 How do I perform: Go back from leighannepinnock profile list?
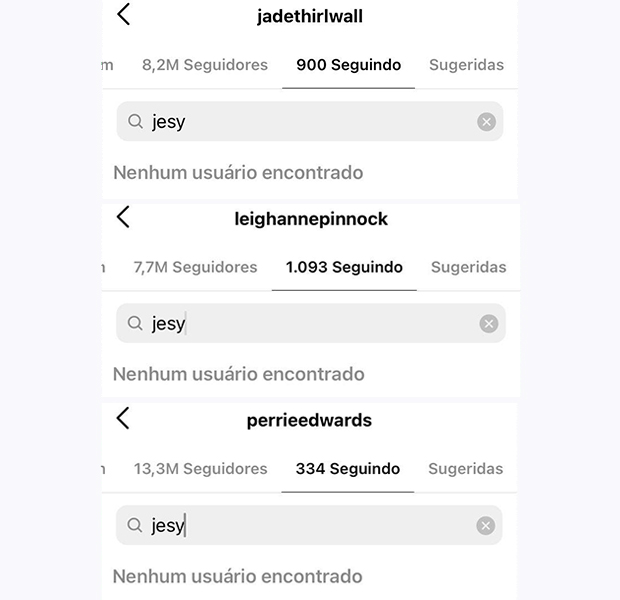point(123,217)
